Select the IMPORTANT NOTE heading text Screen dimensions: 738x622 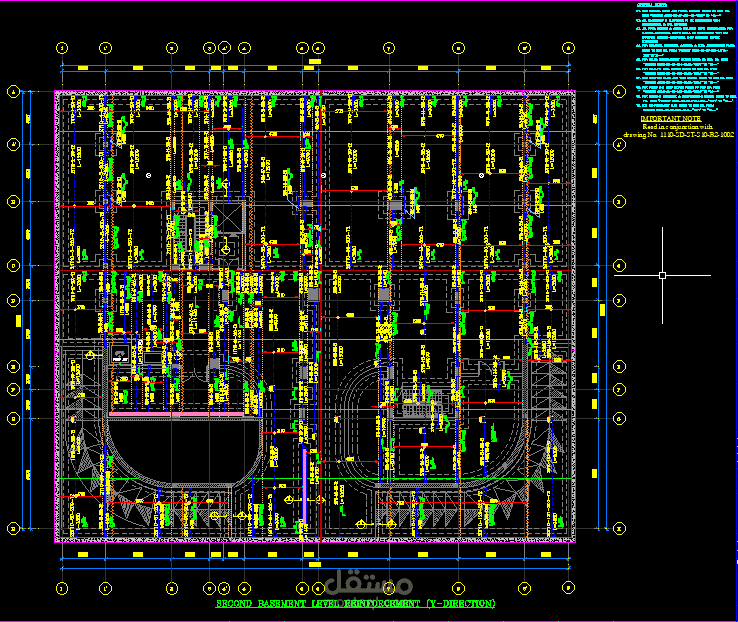(x=671, y=119)
